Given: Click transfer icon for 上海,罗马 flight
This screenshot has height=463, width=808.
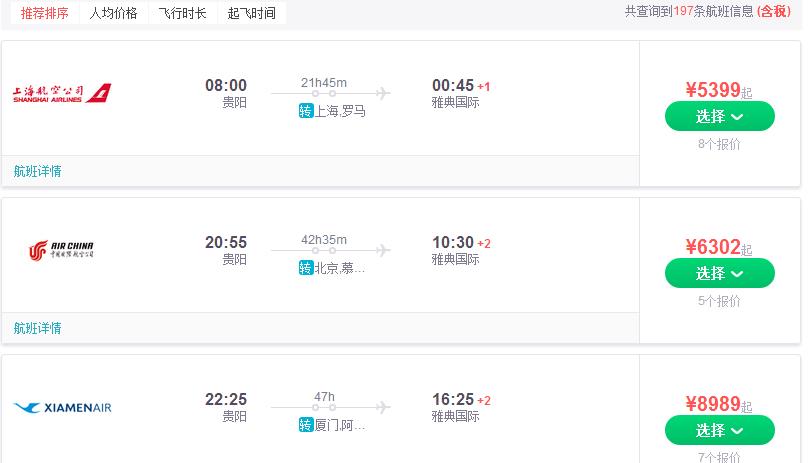Looking at the screenshot, I should tap(306, 111).
